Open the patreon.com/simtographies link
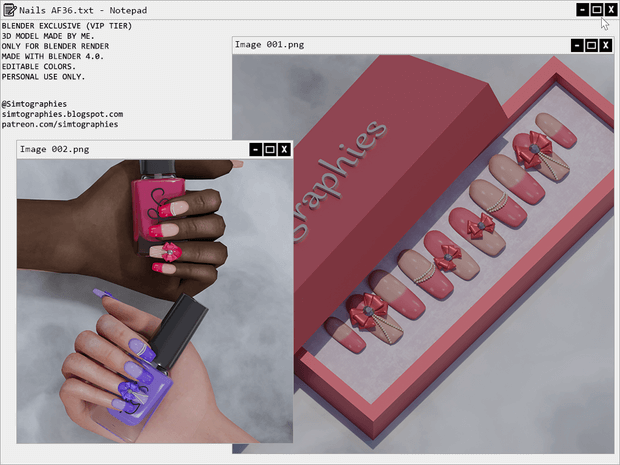620x465 pixels. 60,125
